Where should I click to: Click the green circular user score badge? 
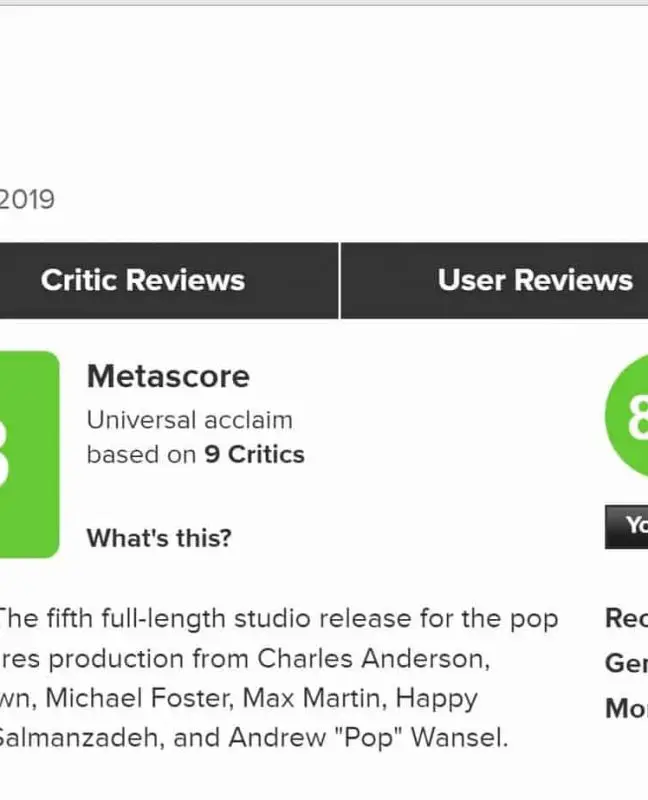[630, 416]
